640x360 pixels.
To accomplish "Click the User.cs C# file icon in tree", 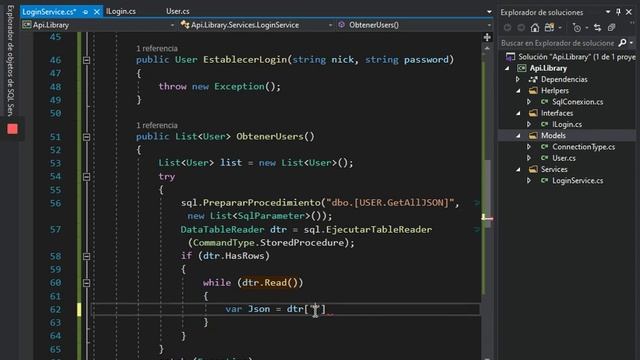I will click(x=544, y=158).
